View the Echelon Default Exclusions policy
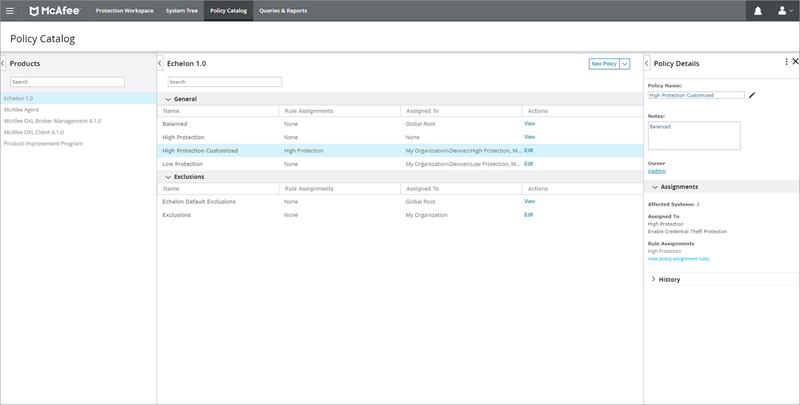The height and width of the screenshot is (405, 800). [x=530, y=201]
